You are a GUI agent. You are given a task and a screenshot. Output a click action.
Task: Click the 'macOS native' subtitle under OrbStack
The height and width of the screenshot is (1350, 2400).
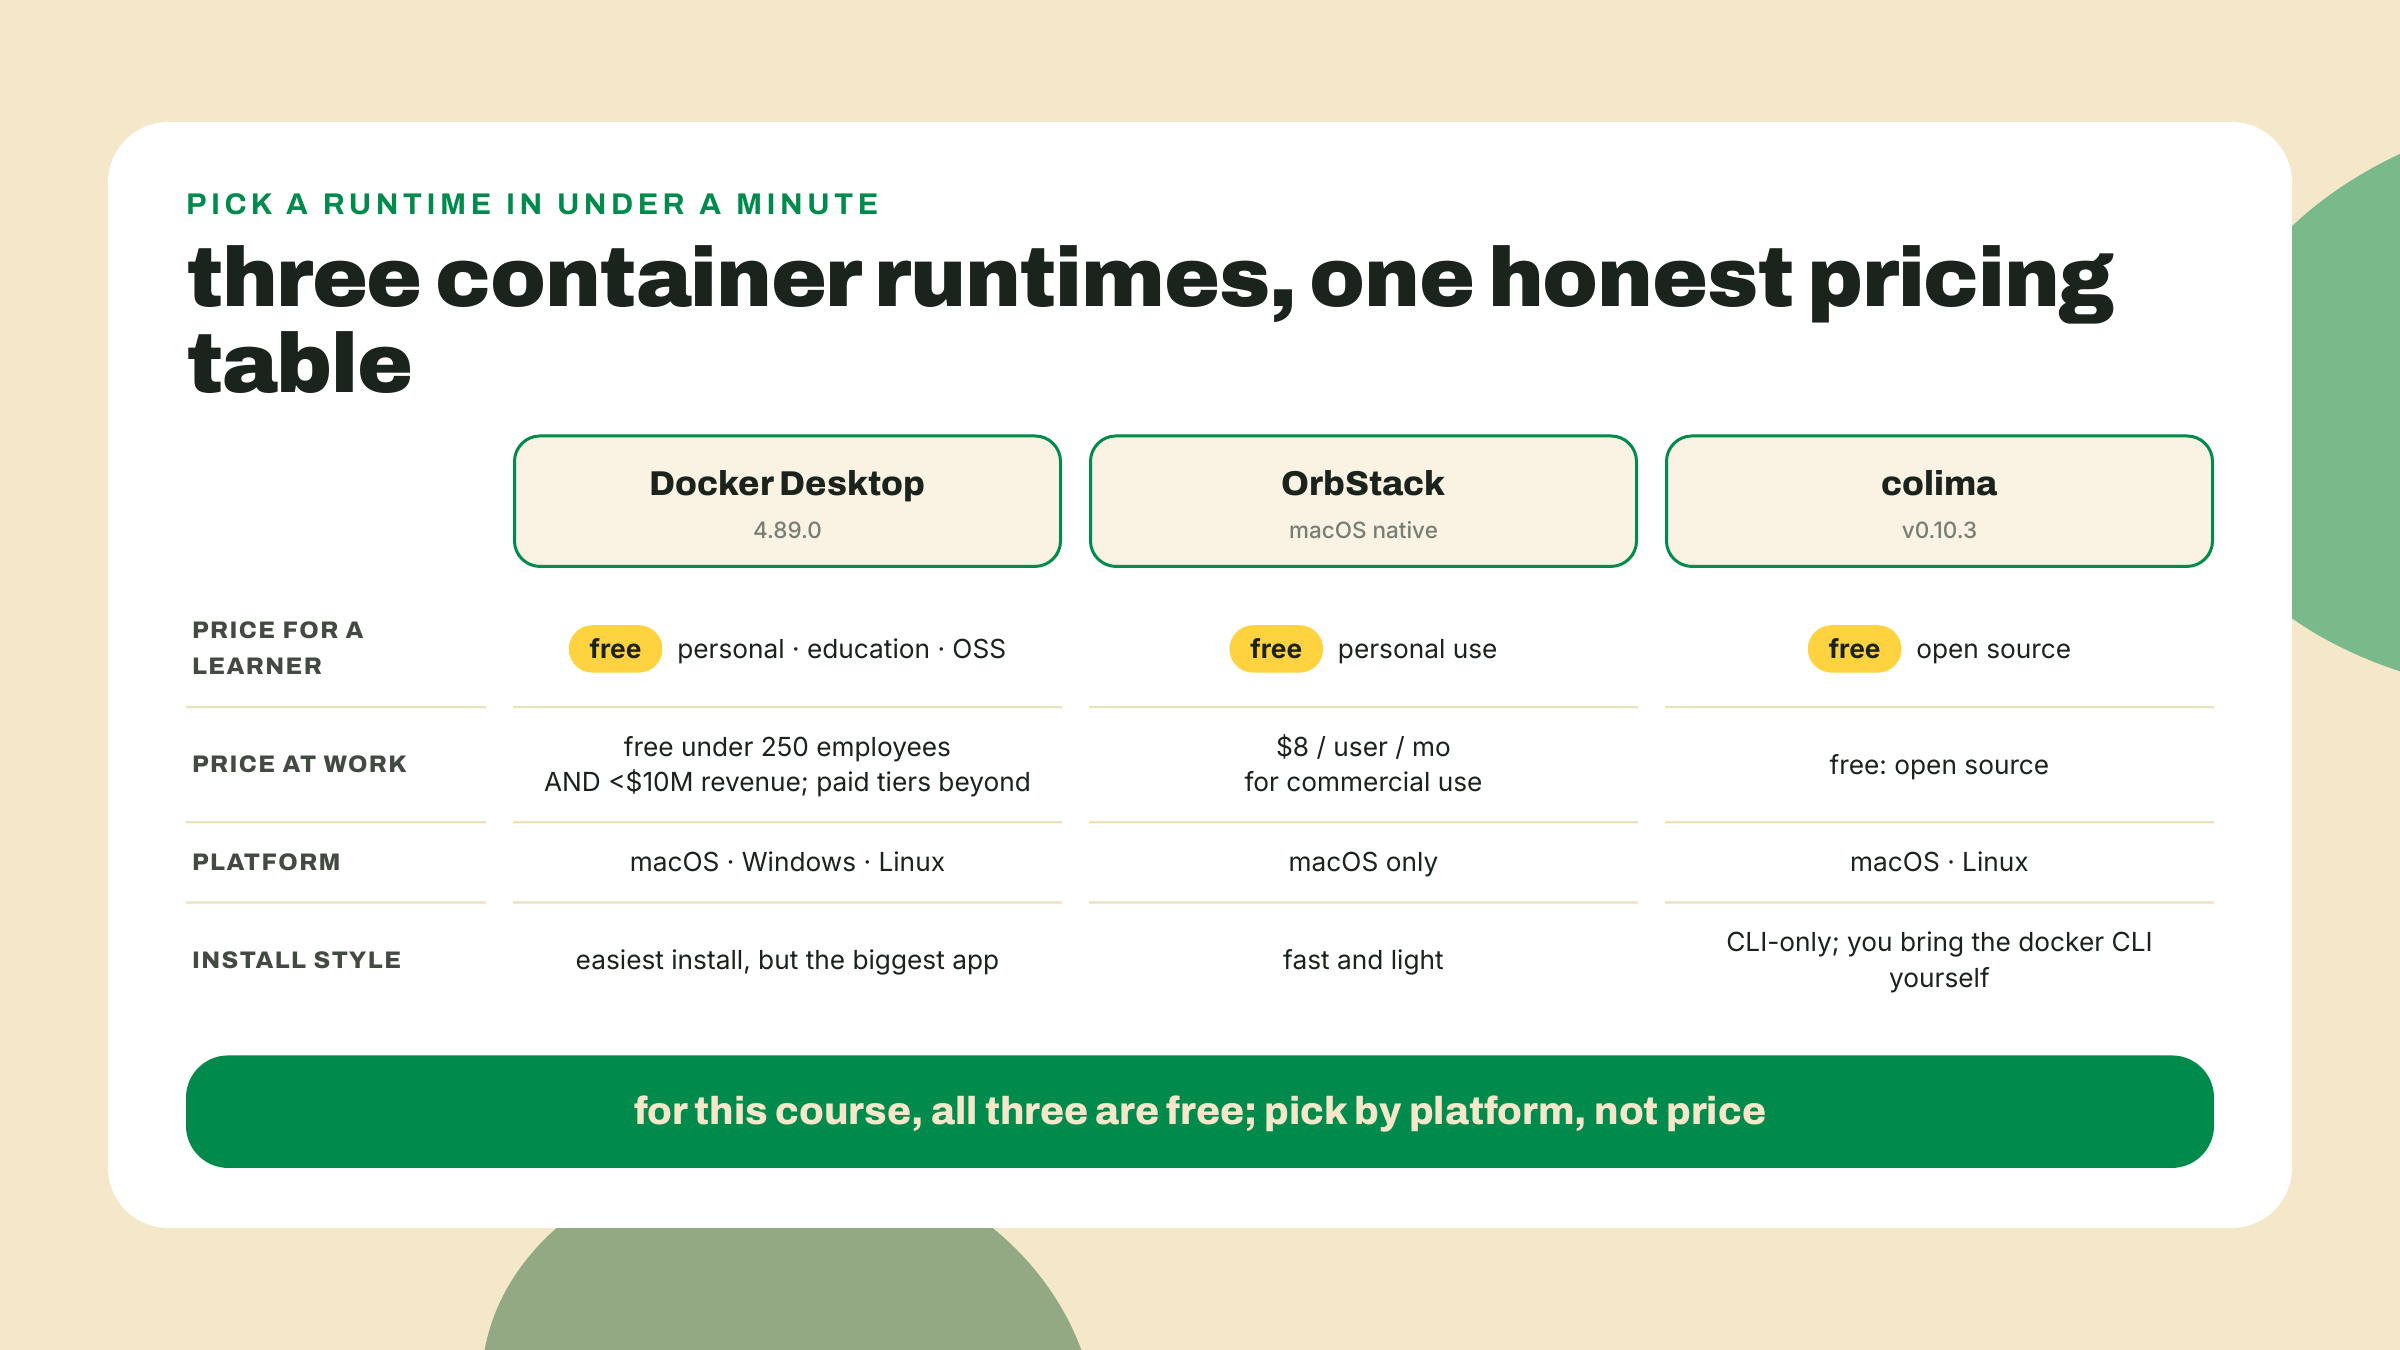click(x=1363, y=530)
